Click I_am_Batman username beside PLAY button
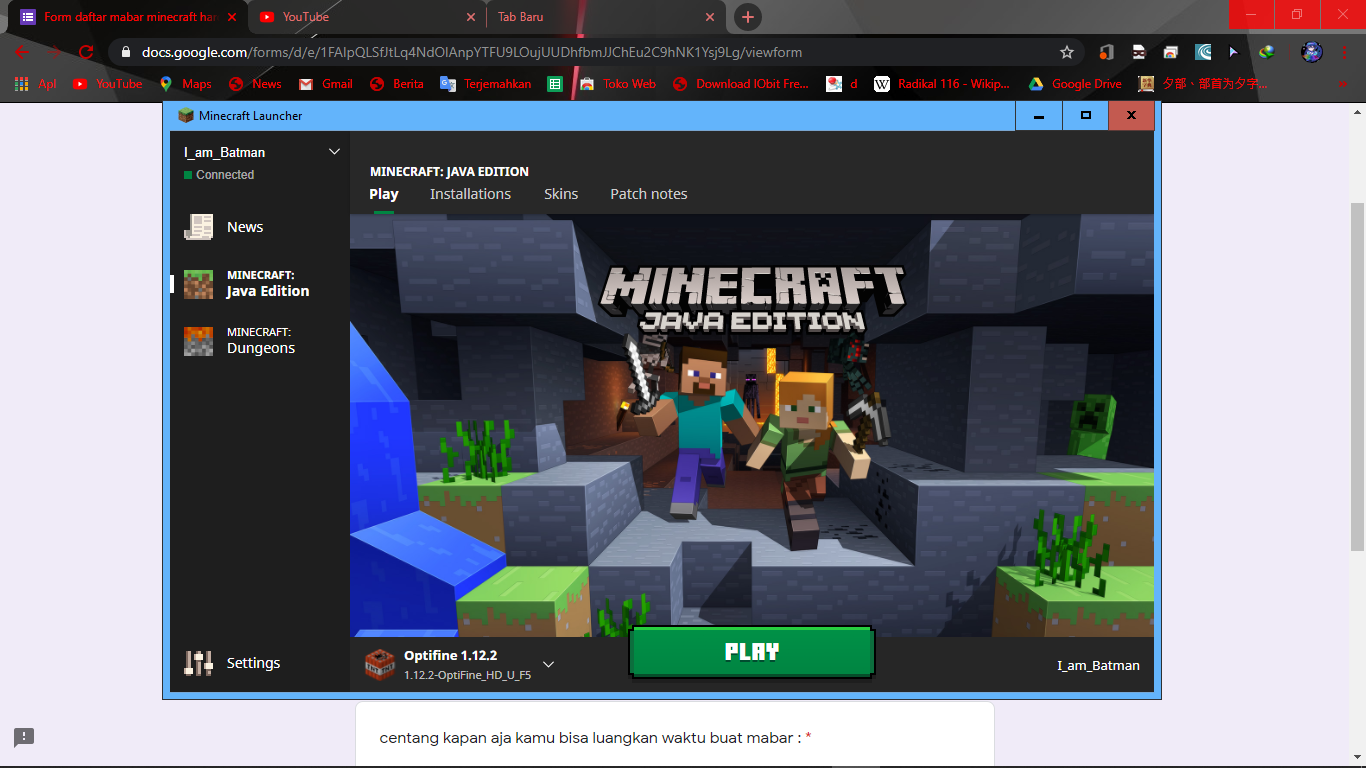 click(x=1098, y=665)
